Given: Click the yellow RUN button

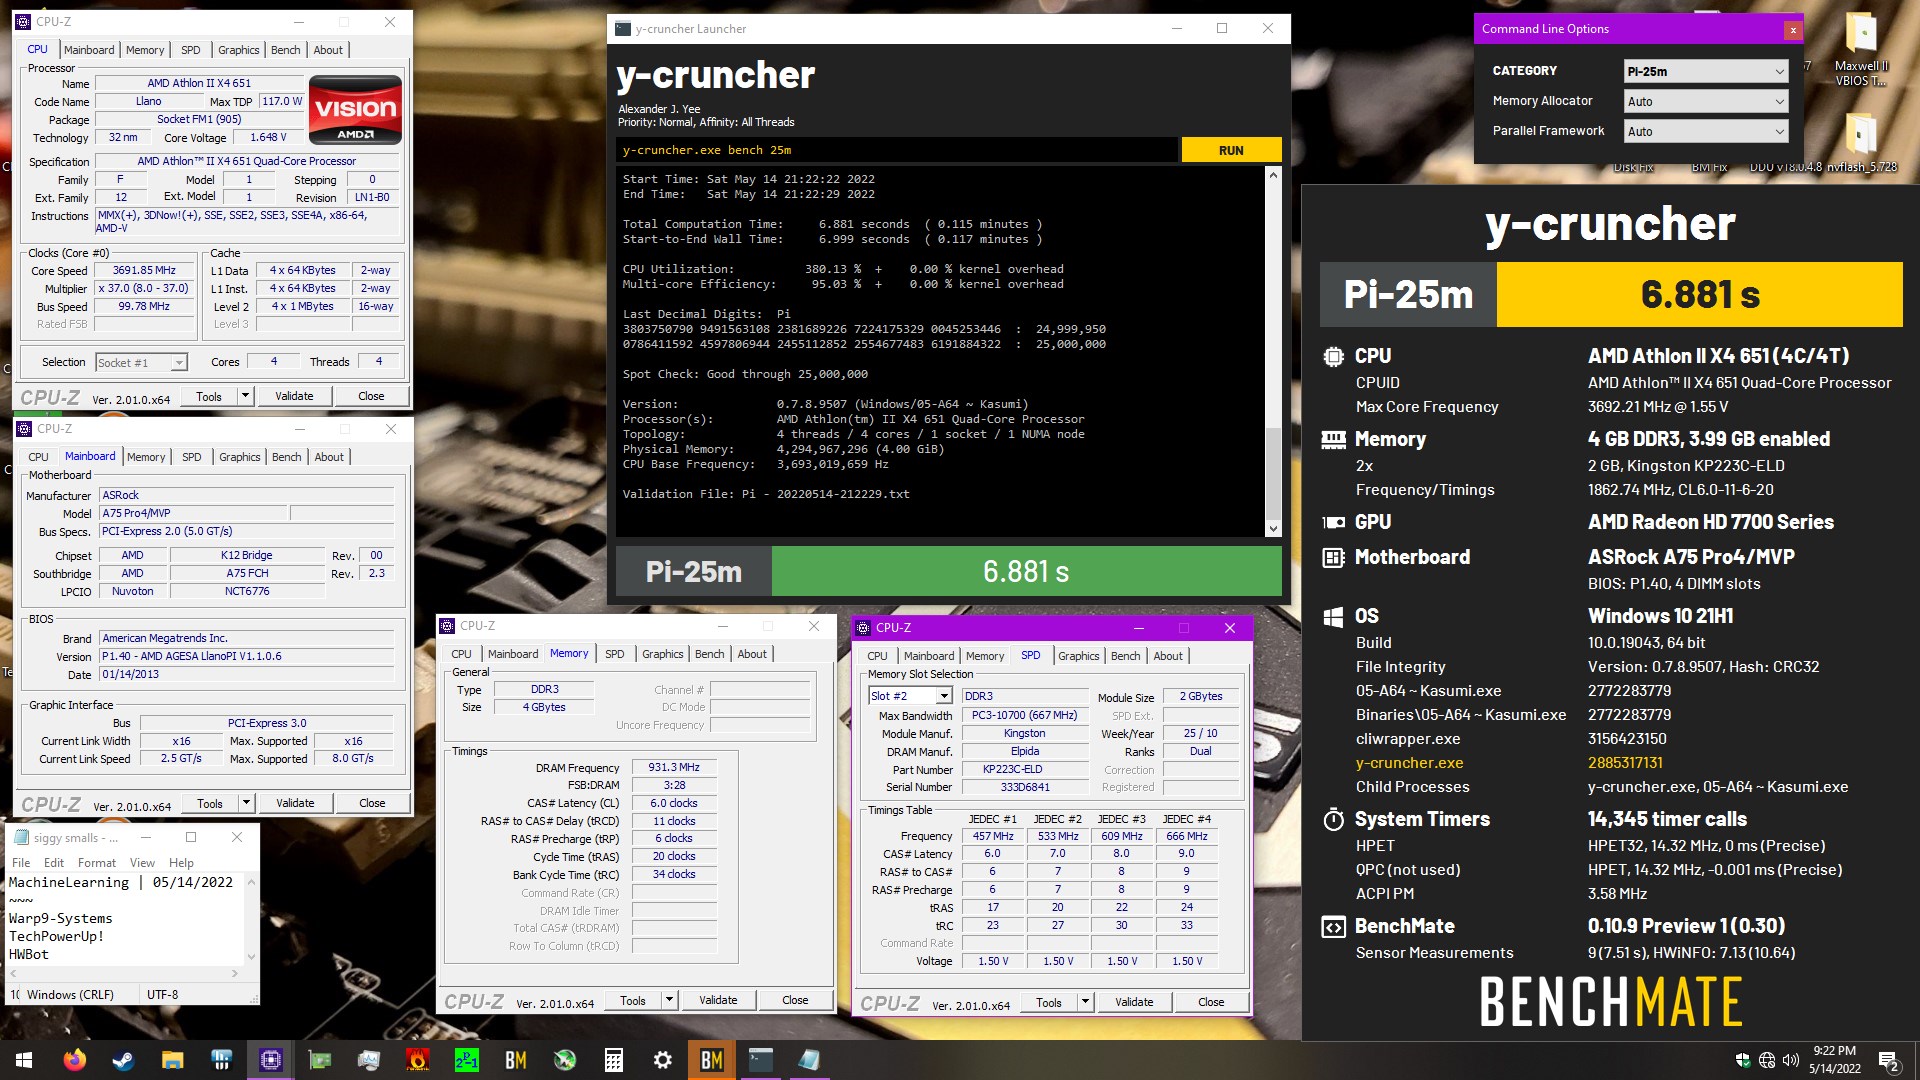Looking at the screenshot, I should 1231,150.
